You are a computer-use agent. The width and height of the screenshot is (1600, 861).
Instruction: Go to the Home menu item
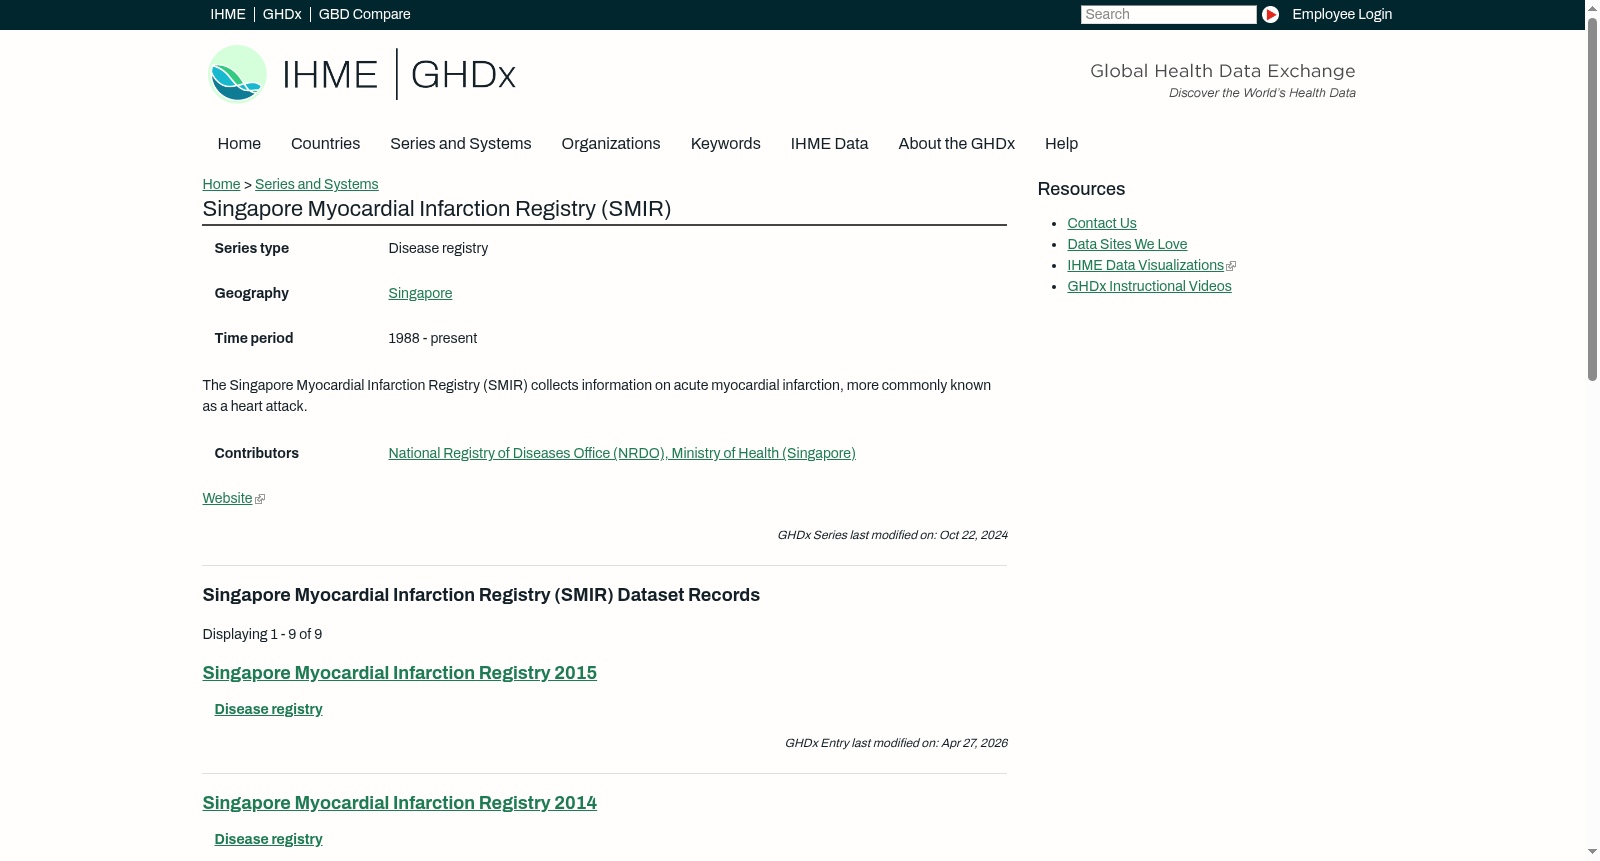[239, 144]
